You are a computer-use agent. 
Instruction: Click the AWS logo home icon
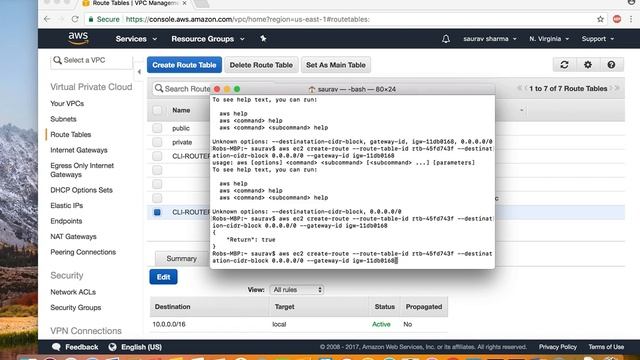[x=78, y=38]
